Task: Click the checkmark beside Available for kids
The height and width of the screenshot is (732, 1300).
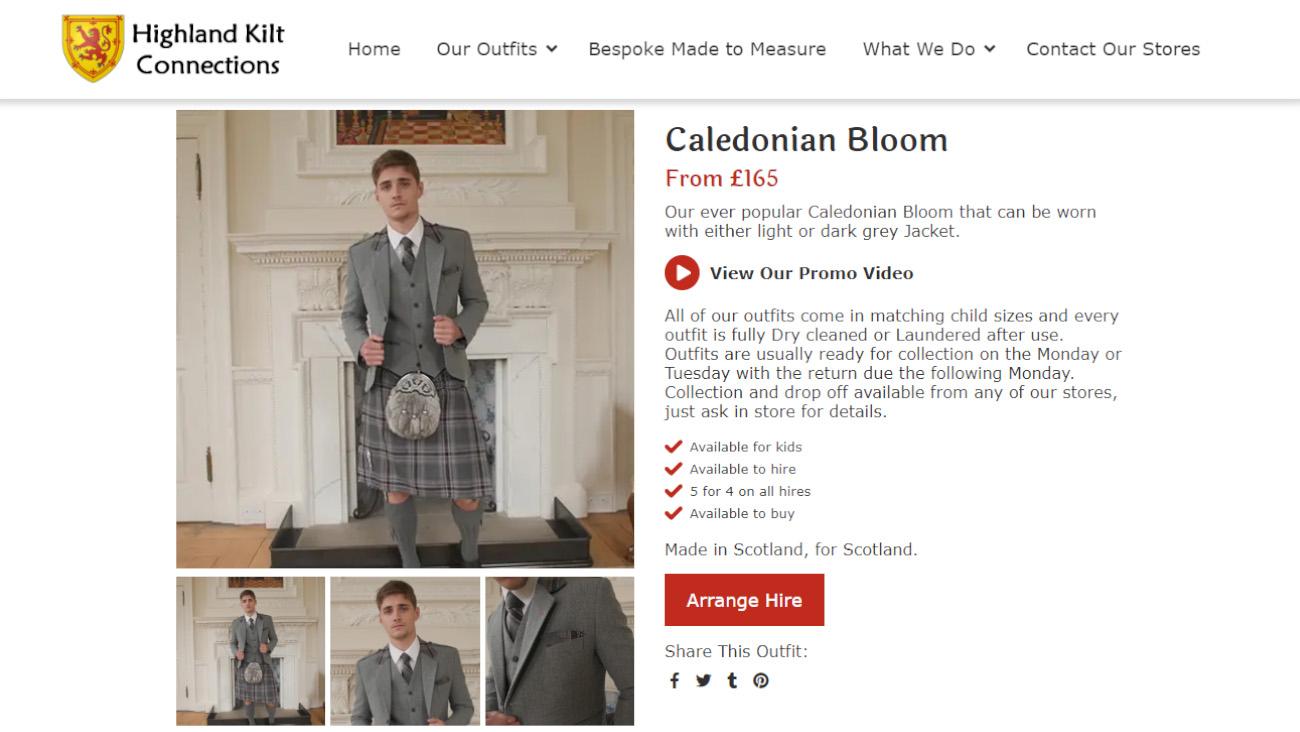Action: coord(674,447)
